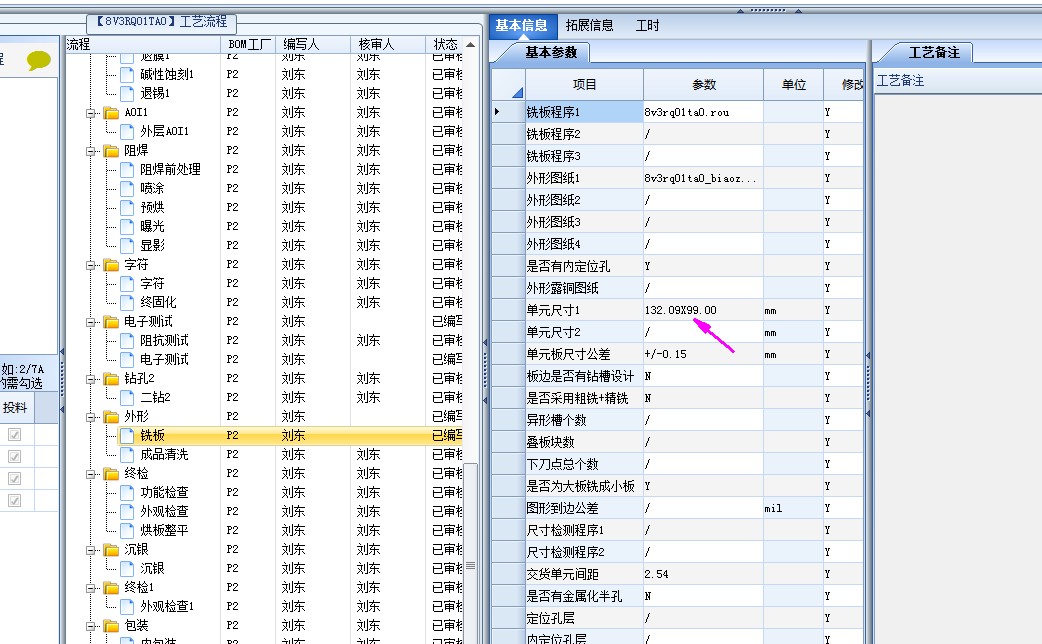This screenshot has width=1042, height=644.
Task: Toggle the second 投料 checkbox
Action: (14, 457)
